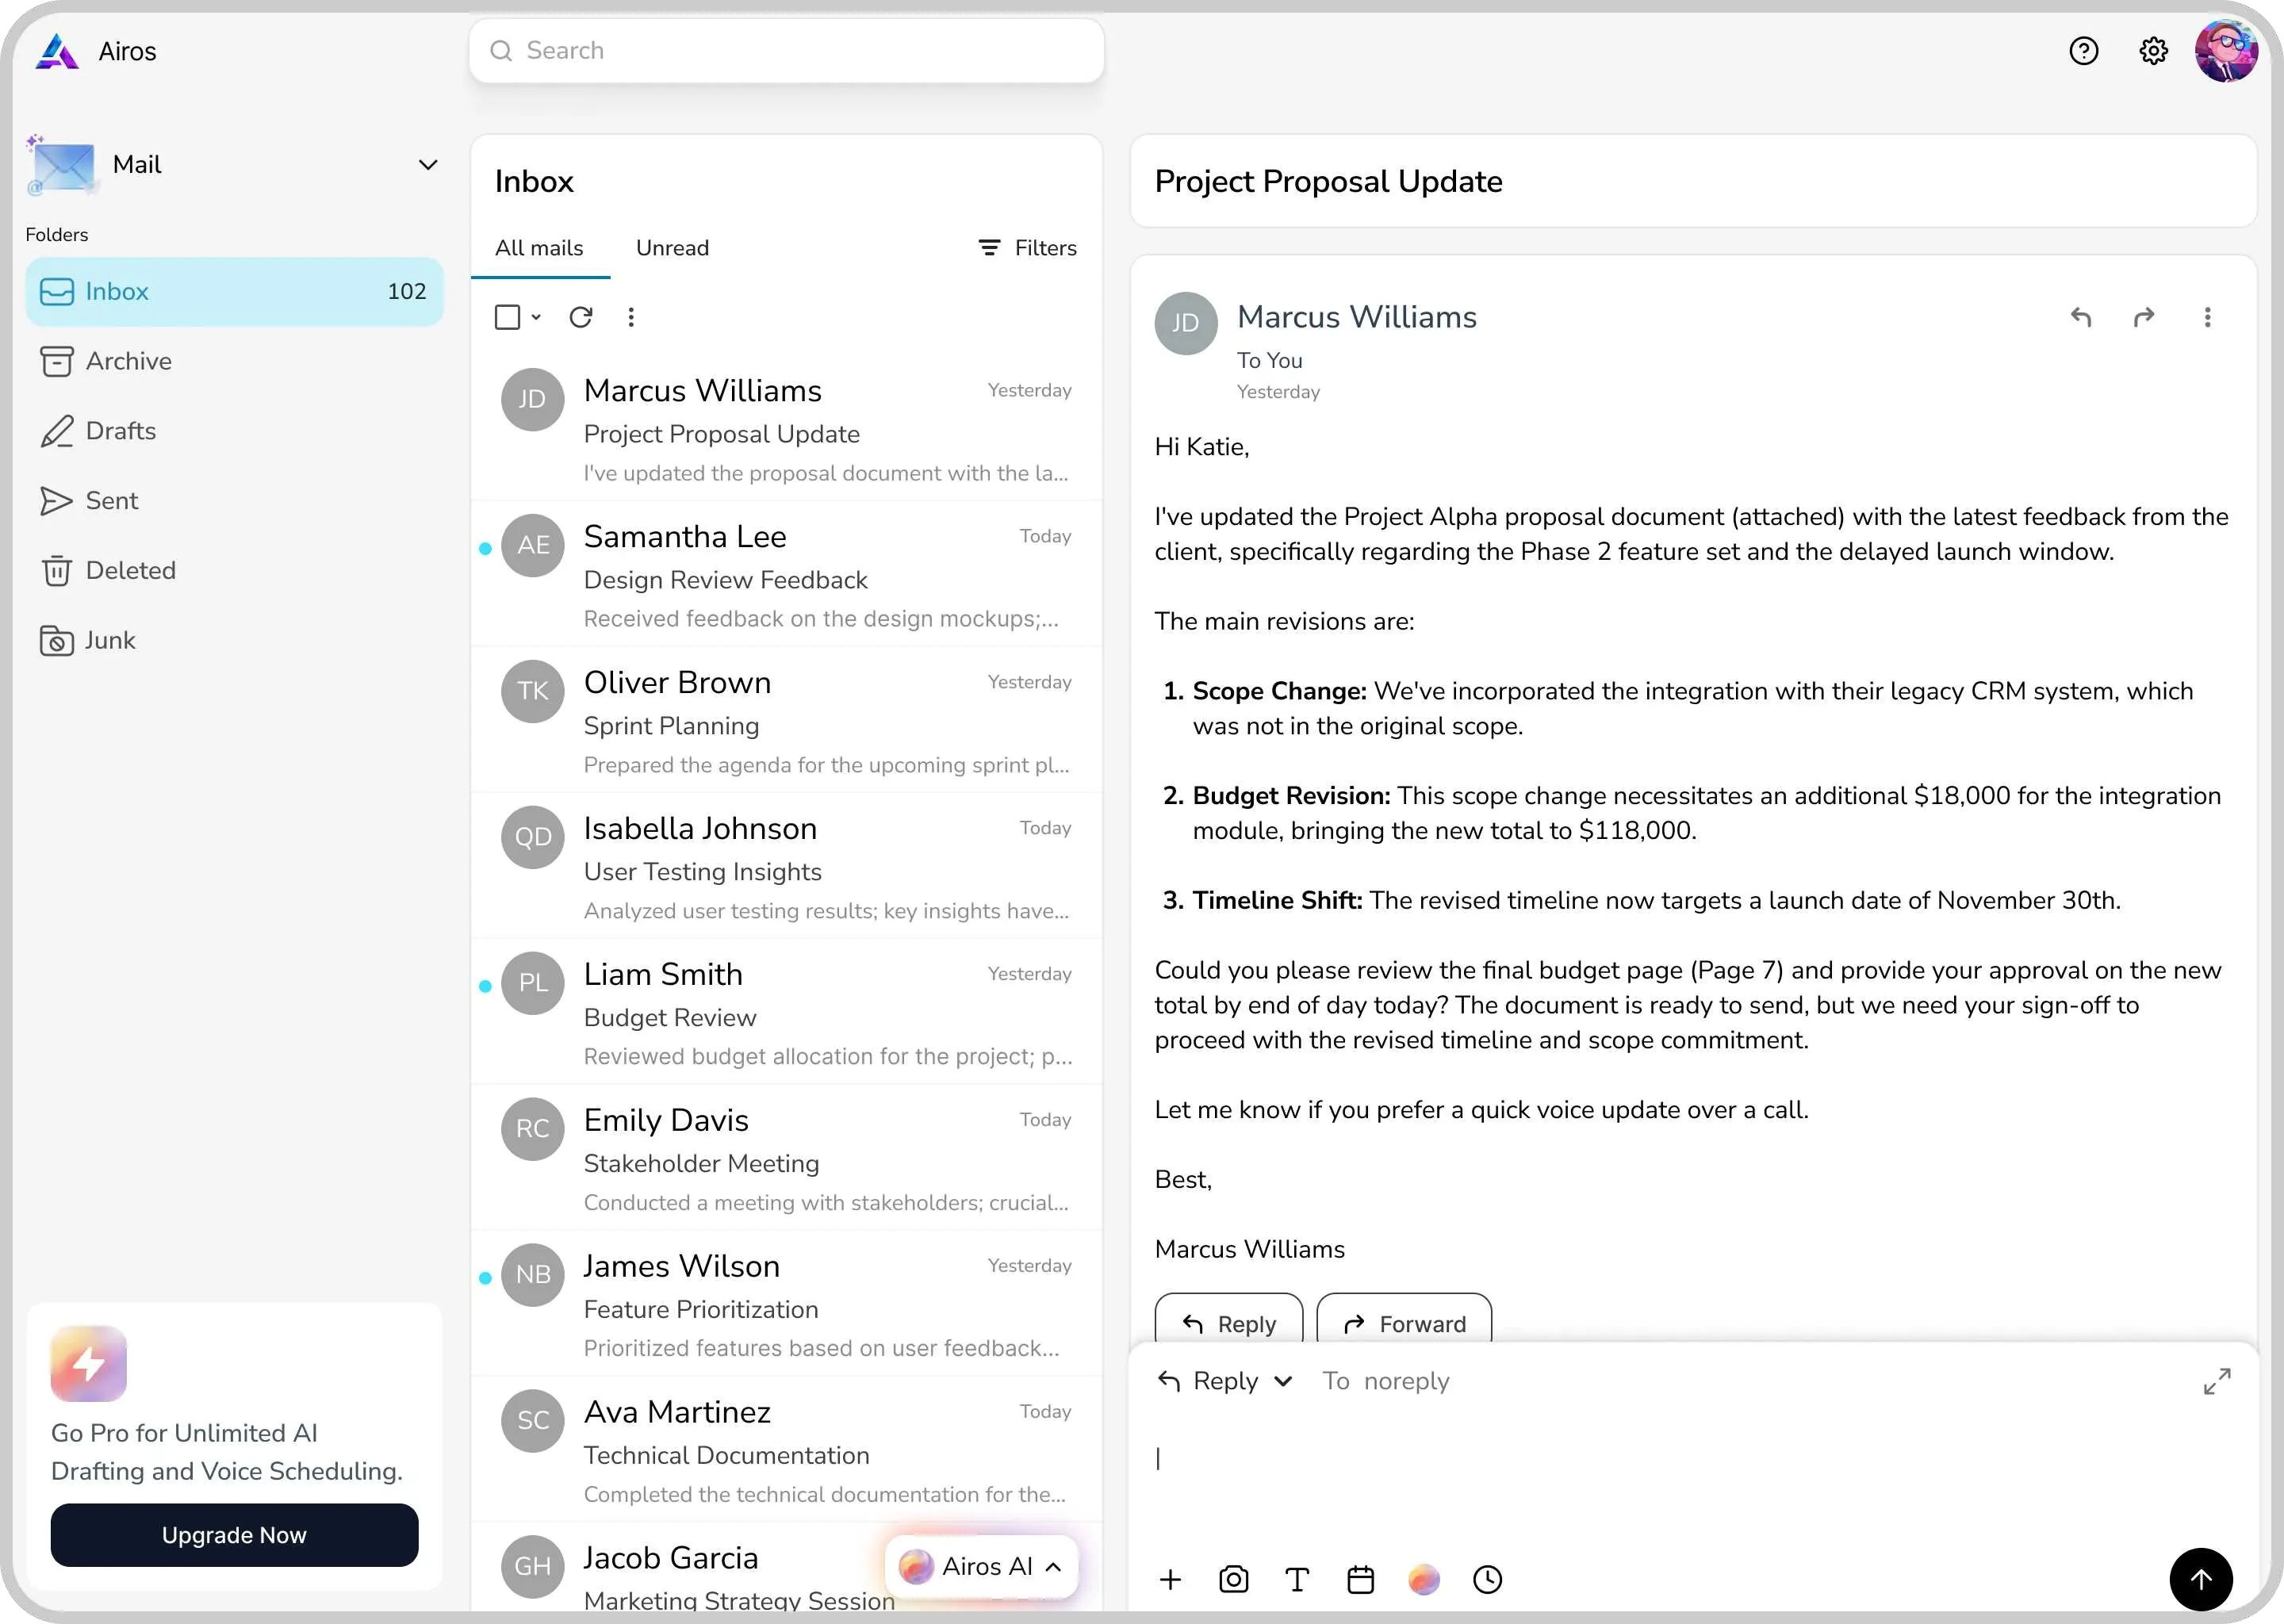Switch to the Unread tab
The width and height of the screenshot is (2284, 1624).
point(672,248)
